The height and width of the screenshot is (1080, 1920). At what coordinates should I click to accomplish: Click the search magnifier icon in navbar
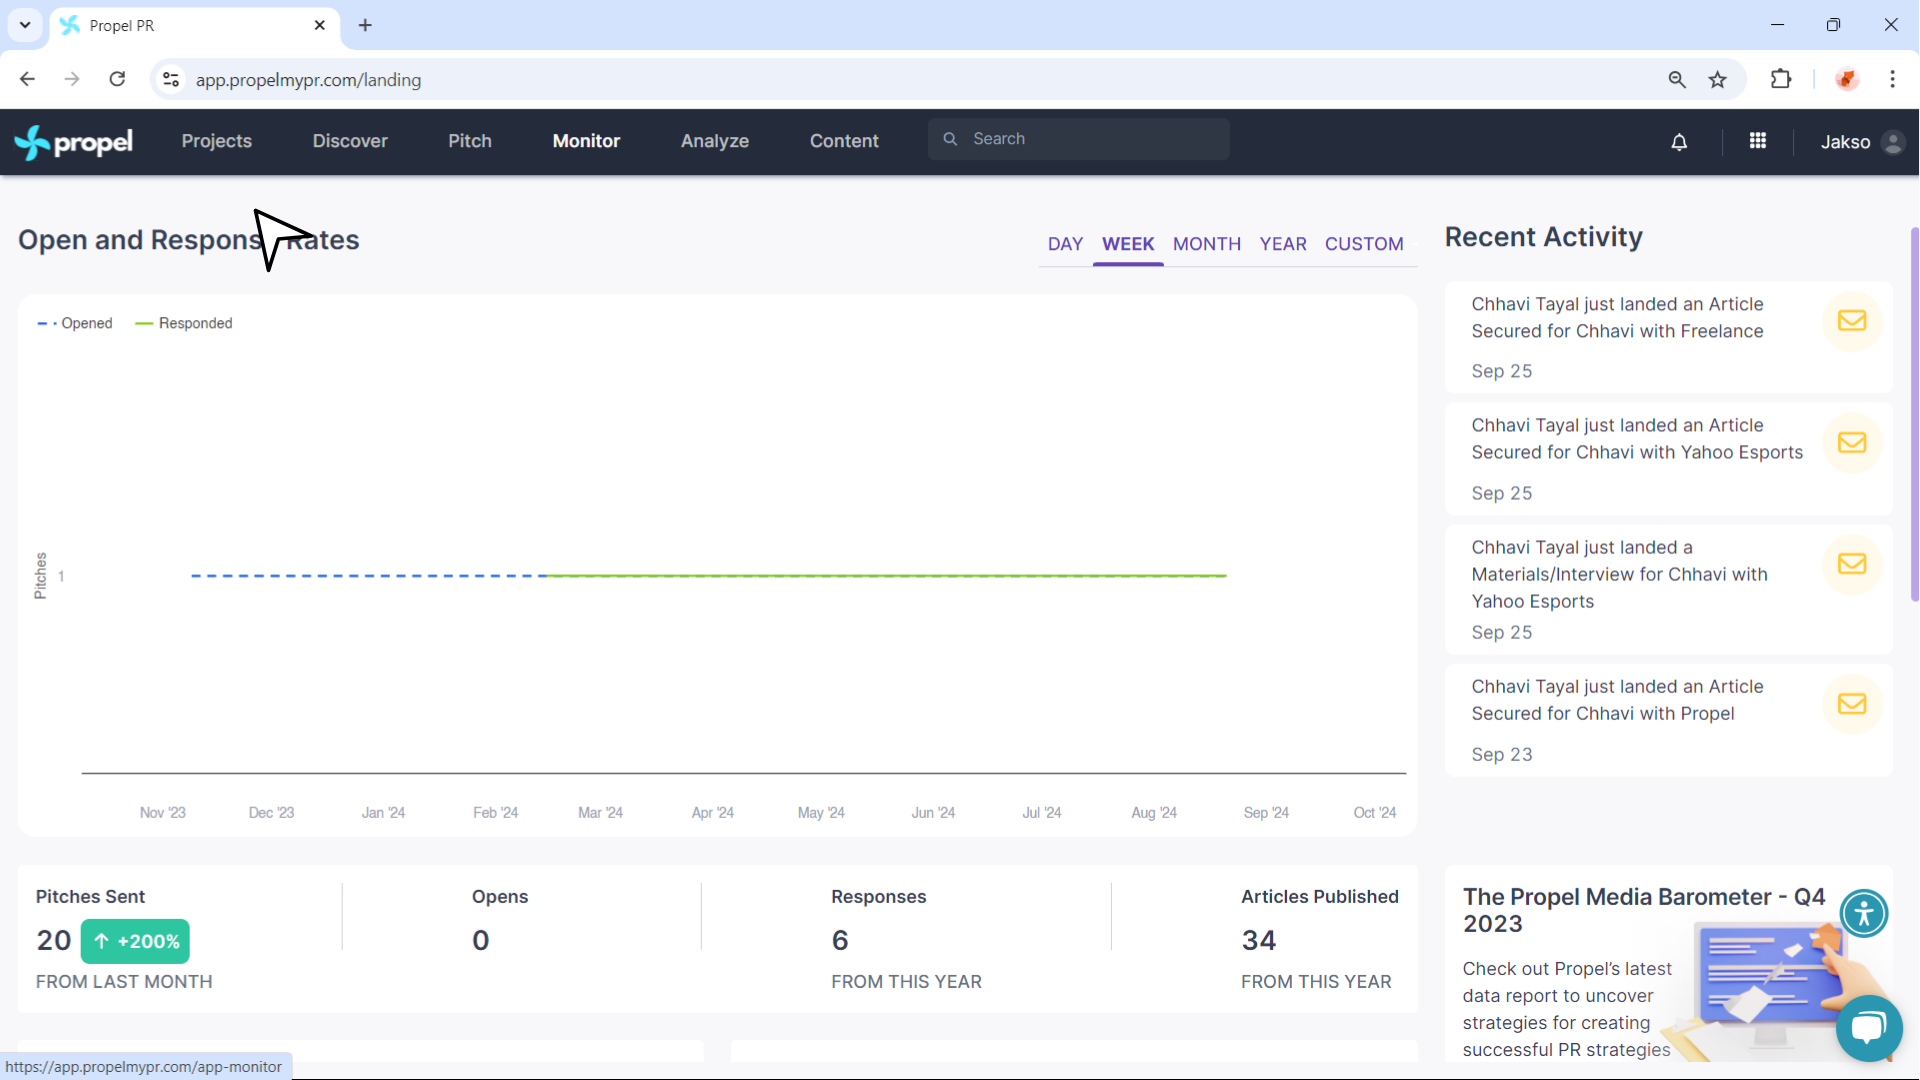[950, 139]
